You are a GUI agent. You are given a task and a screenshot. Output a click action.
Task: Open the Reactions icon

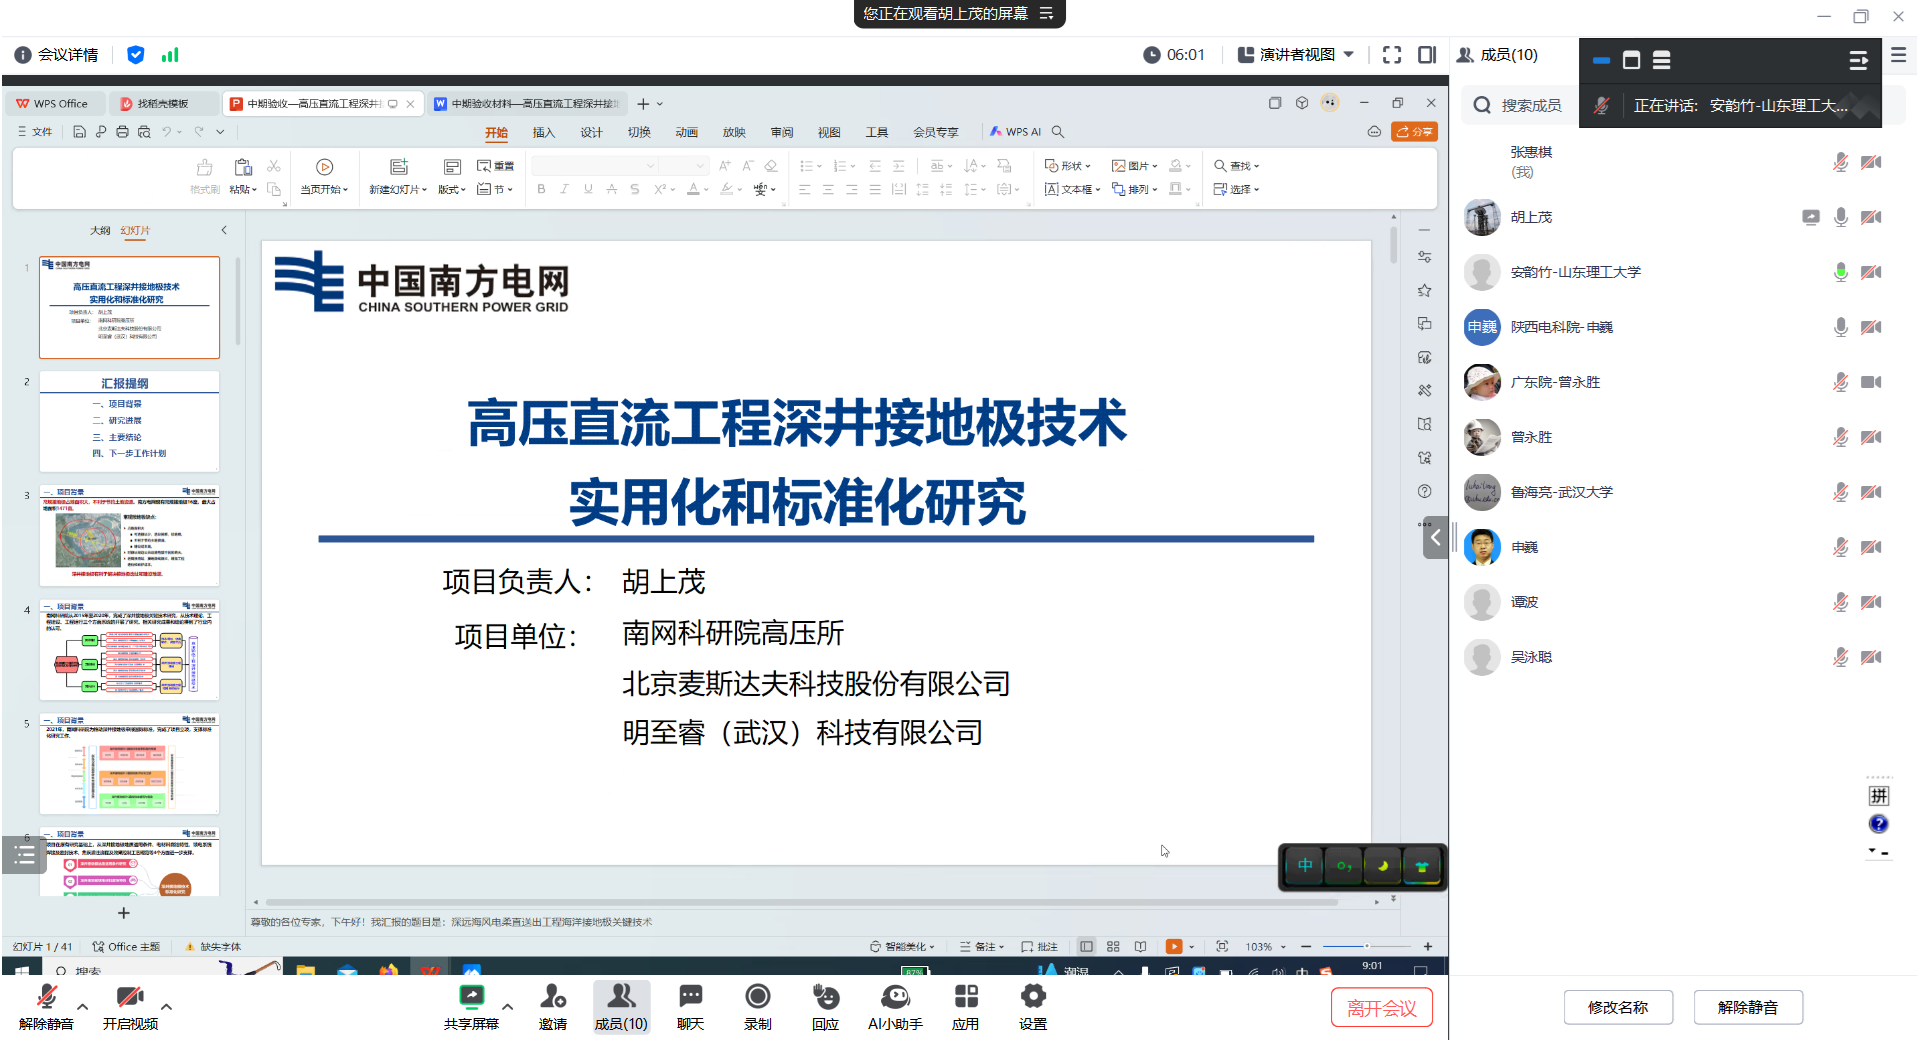[x=825, y=998]
